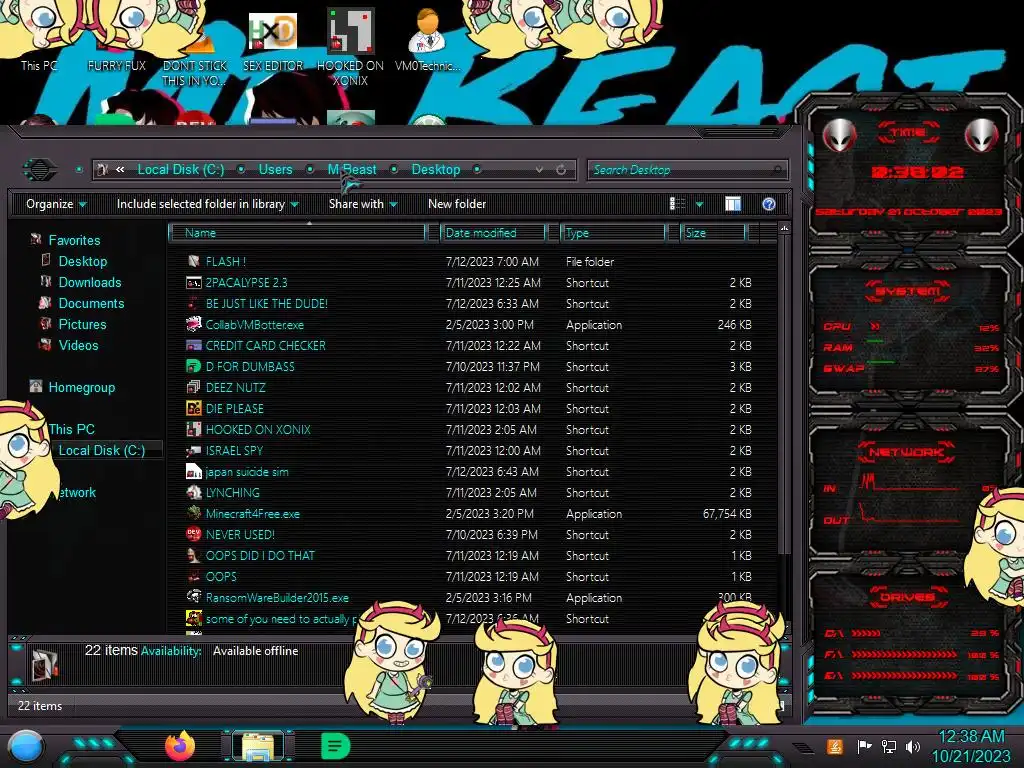Open the green notes app on taskbar
This screenshot has width=1024, height=768.
click(x=336, y=746)
